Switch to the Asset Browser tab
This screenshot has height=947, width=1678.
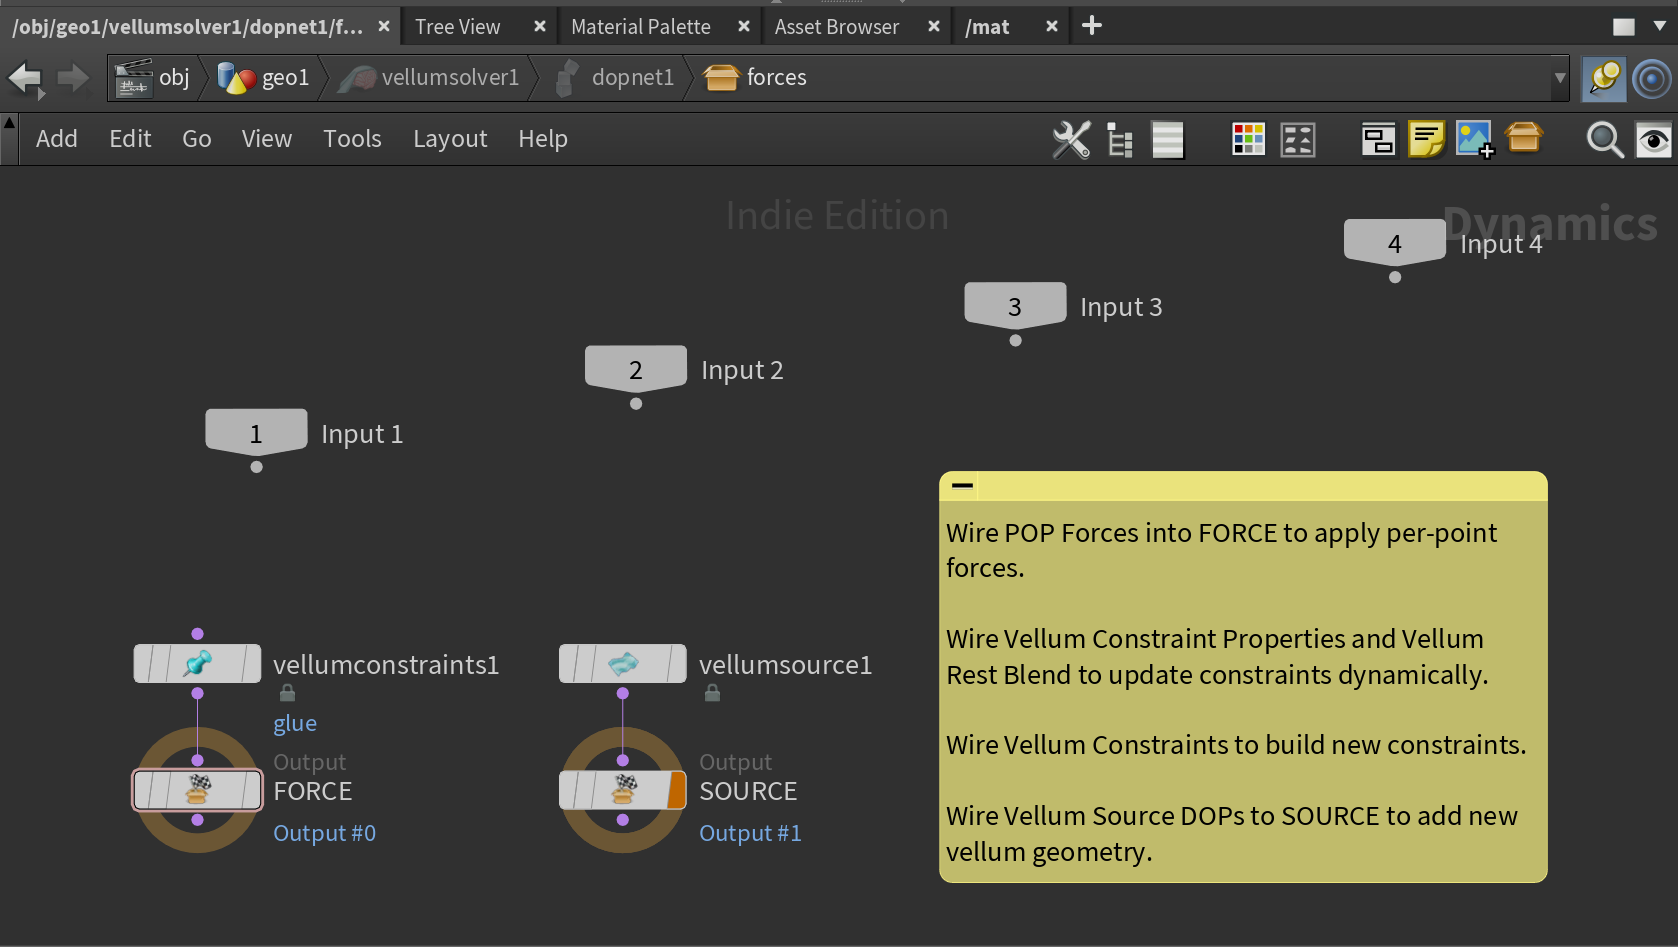837,27
